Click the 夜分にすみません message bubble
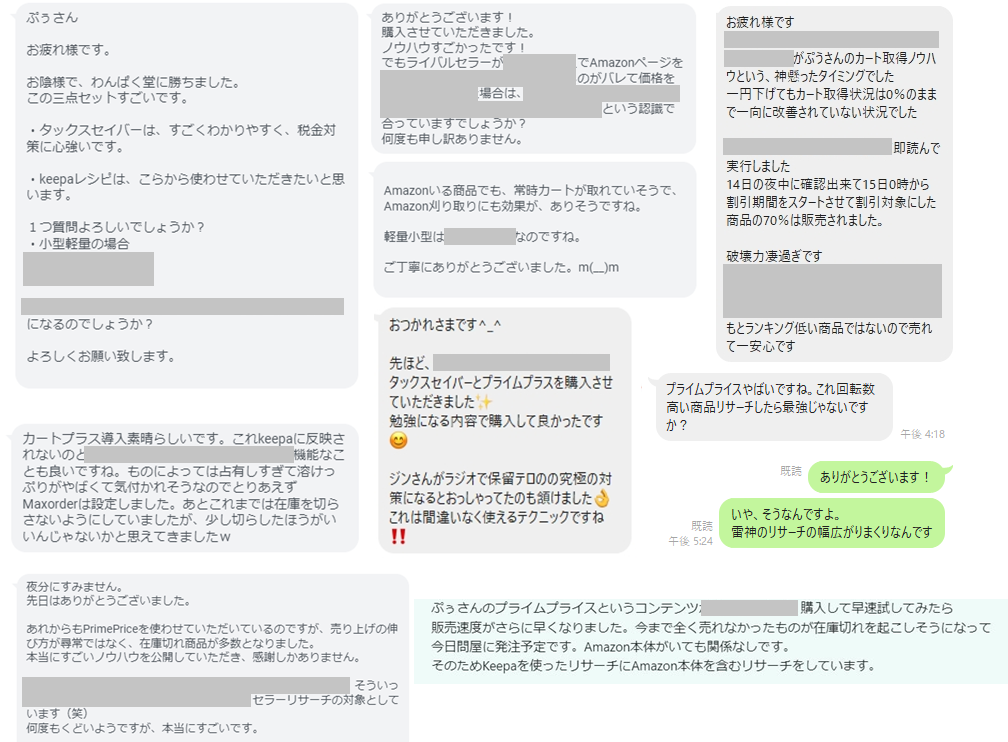This screenshot has height=742, width=1008. pos(212,658)
